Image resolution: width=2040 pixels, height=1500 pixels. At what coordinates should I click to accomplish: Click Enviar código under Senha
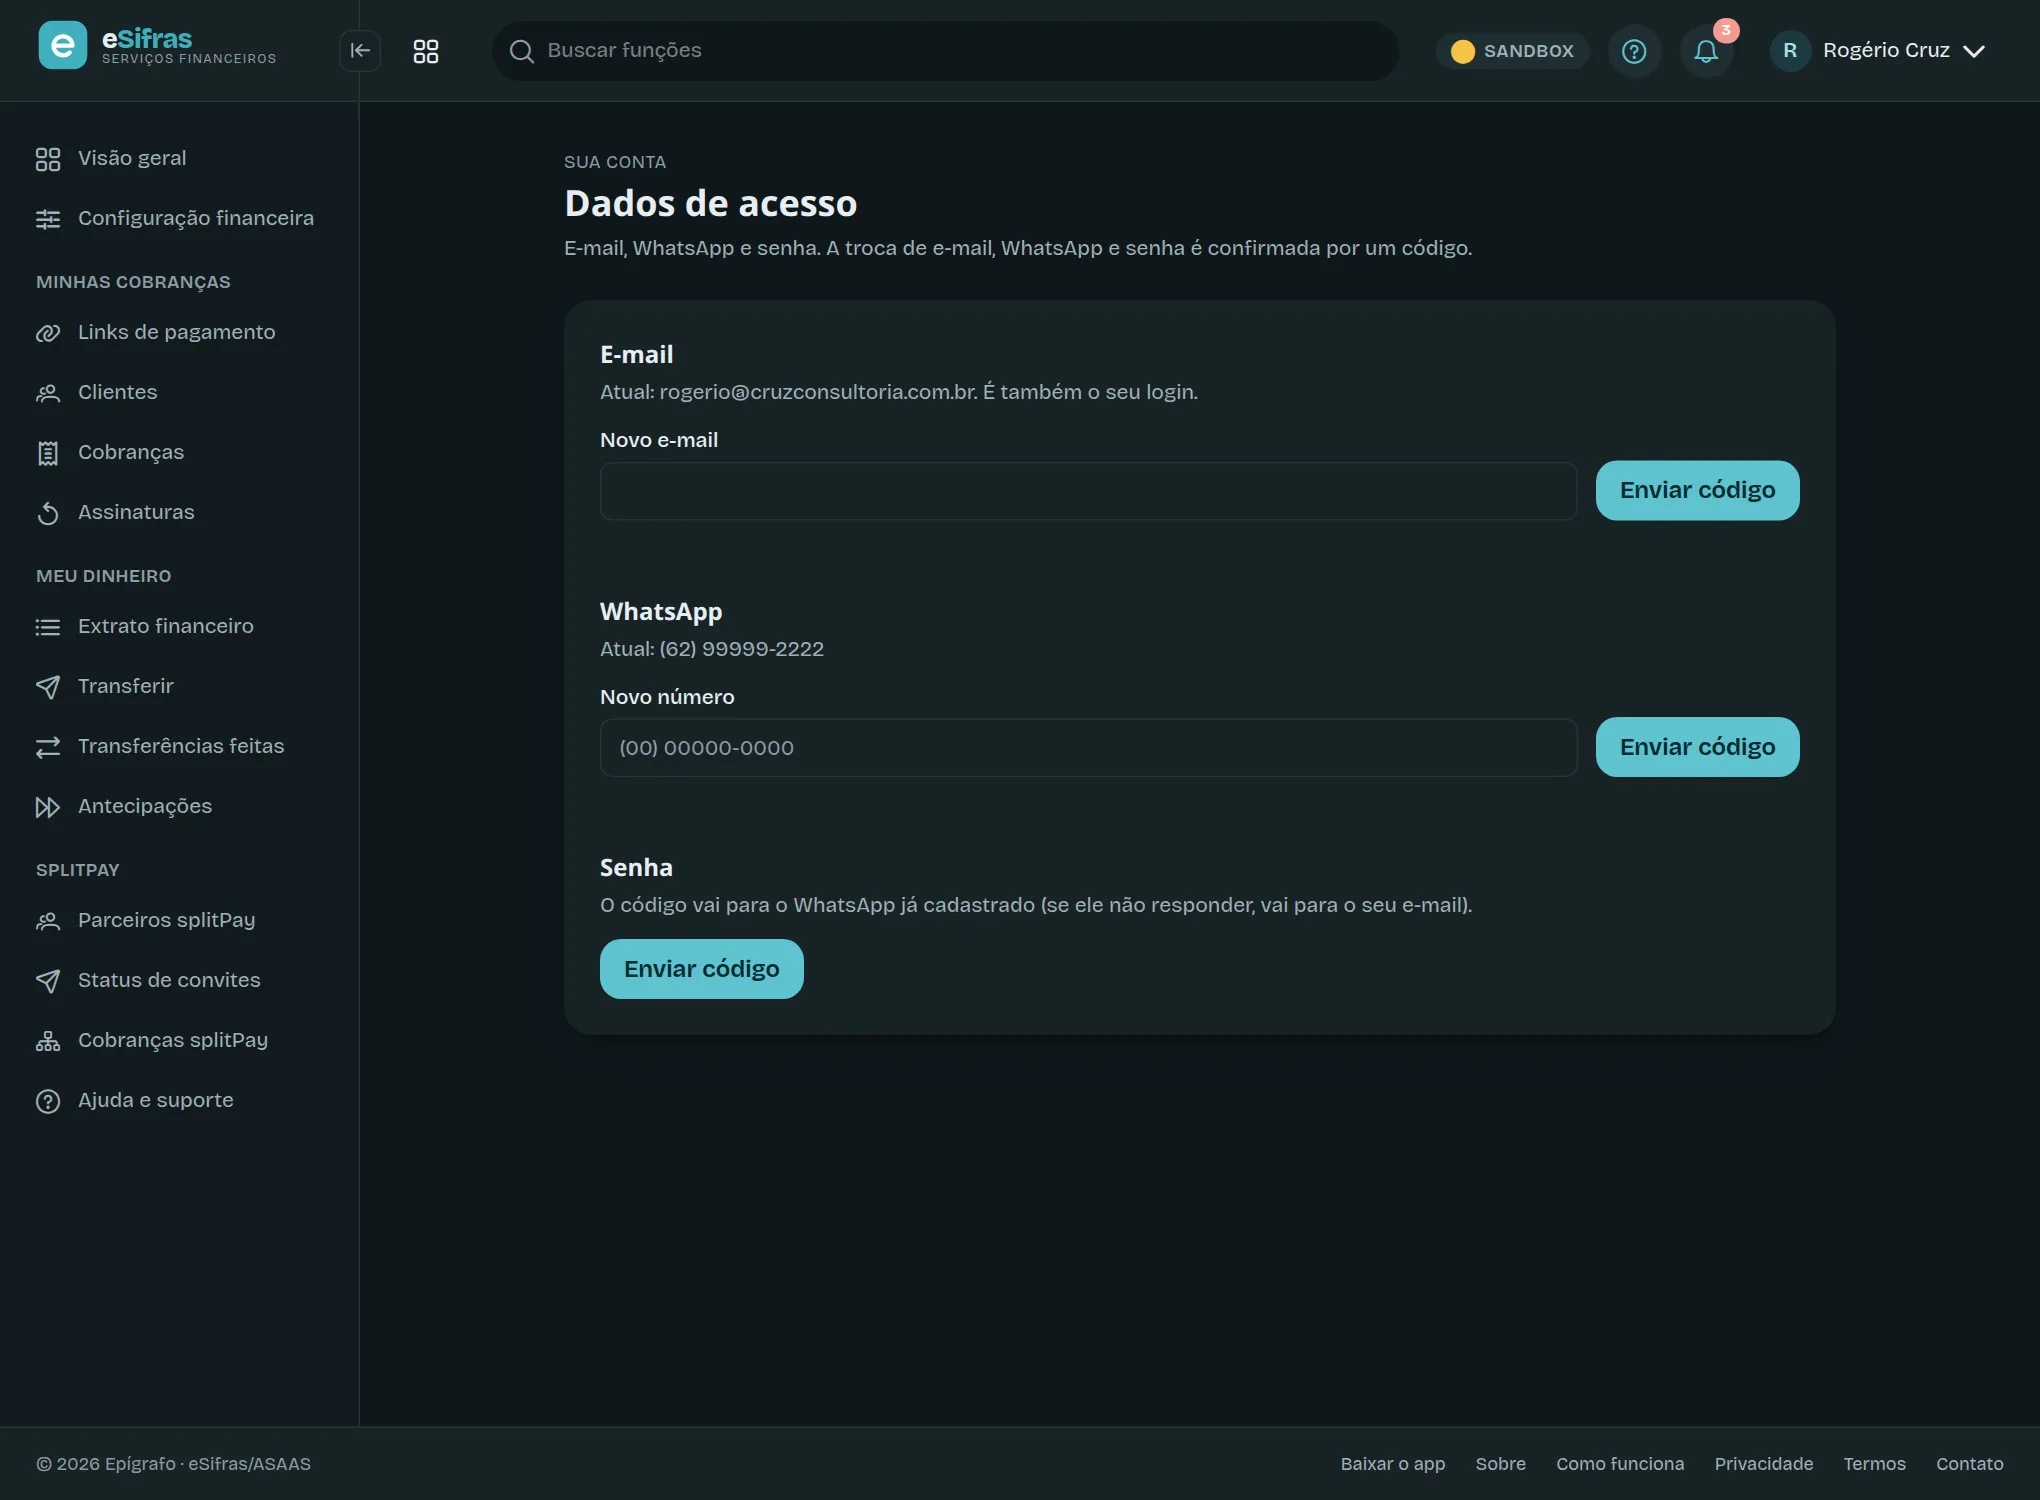click(701, 969)
